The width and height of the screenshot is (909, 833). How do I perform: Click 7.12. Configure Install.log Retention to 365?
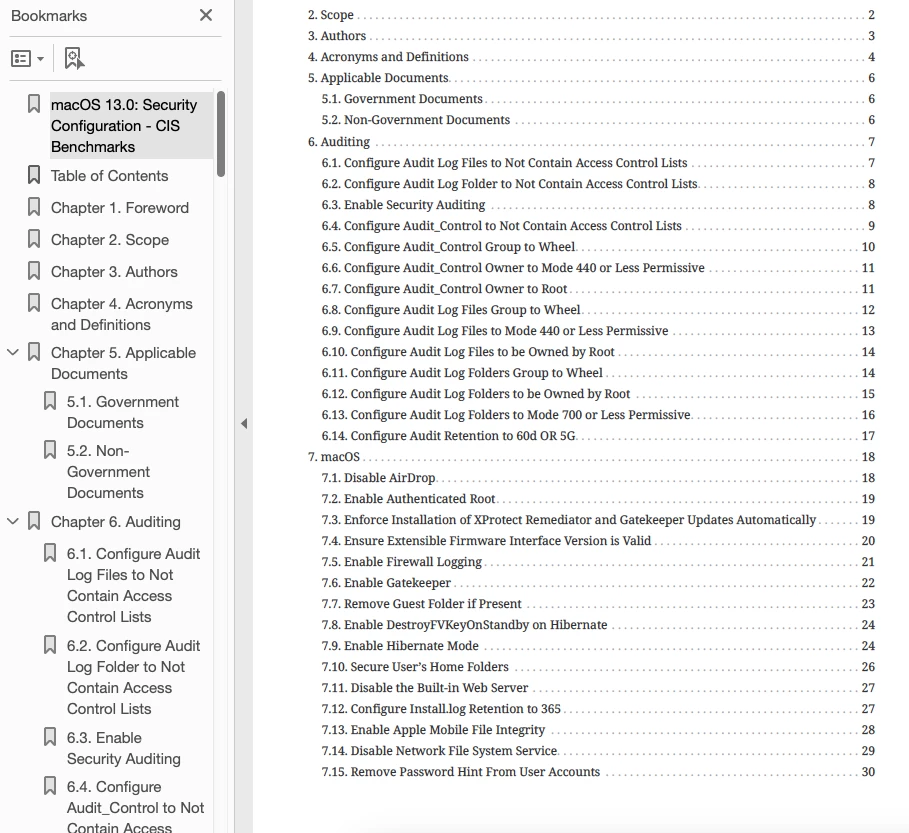click(x=441, y=709)
